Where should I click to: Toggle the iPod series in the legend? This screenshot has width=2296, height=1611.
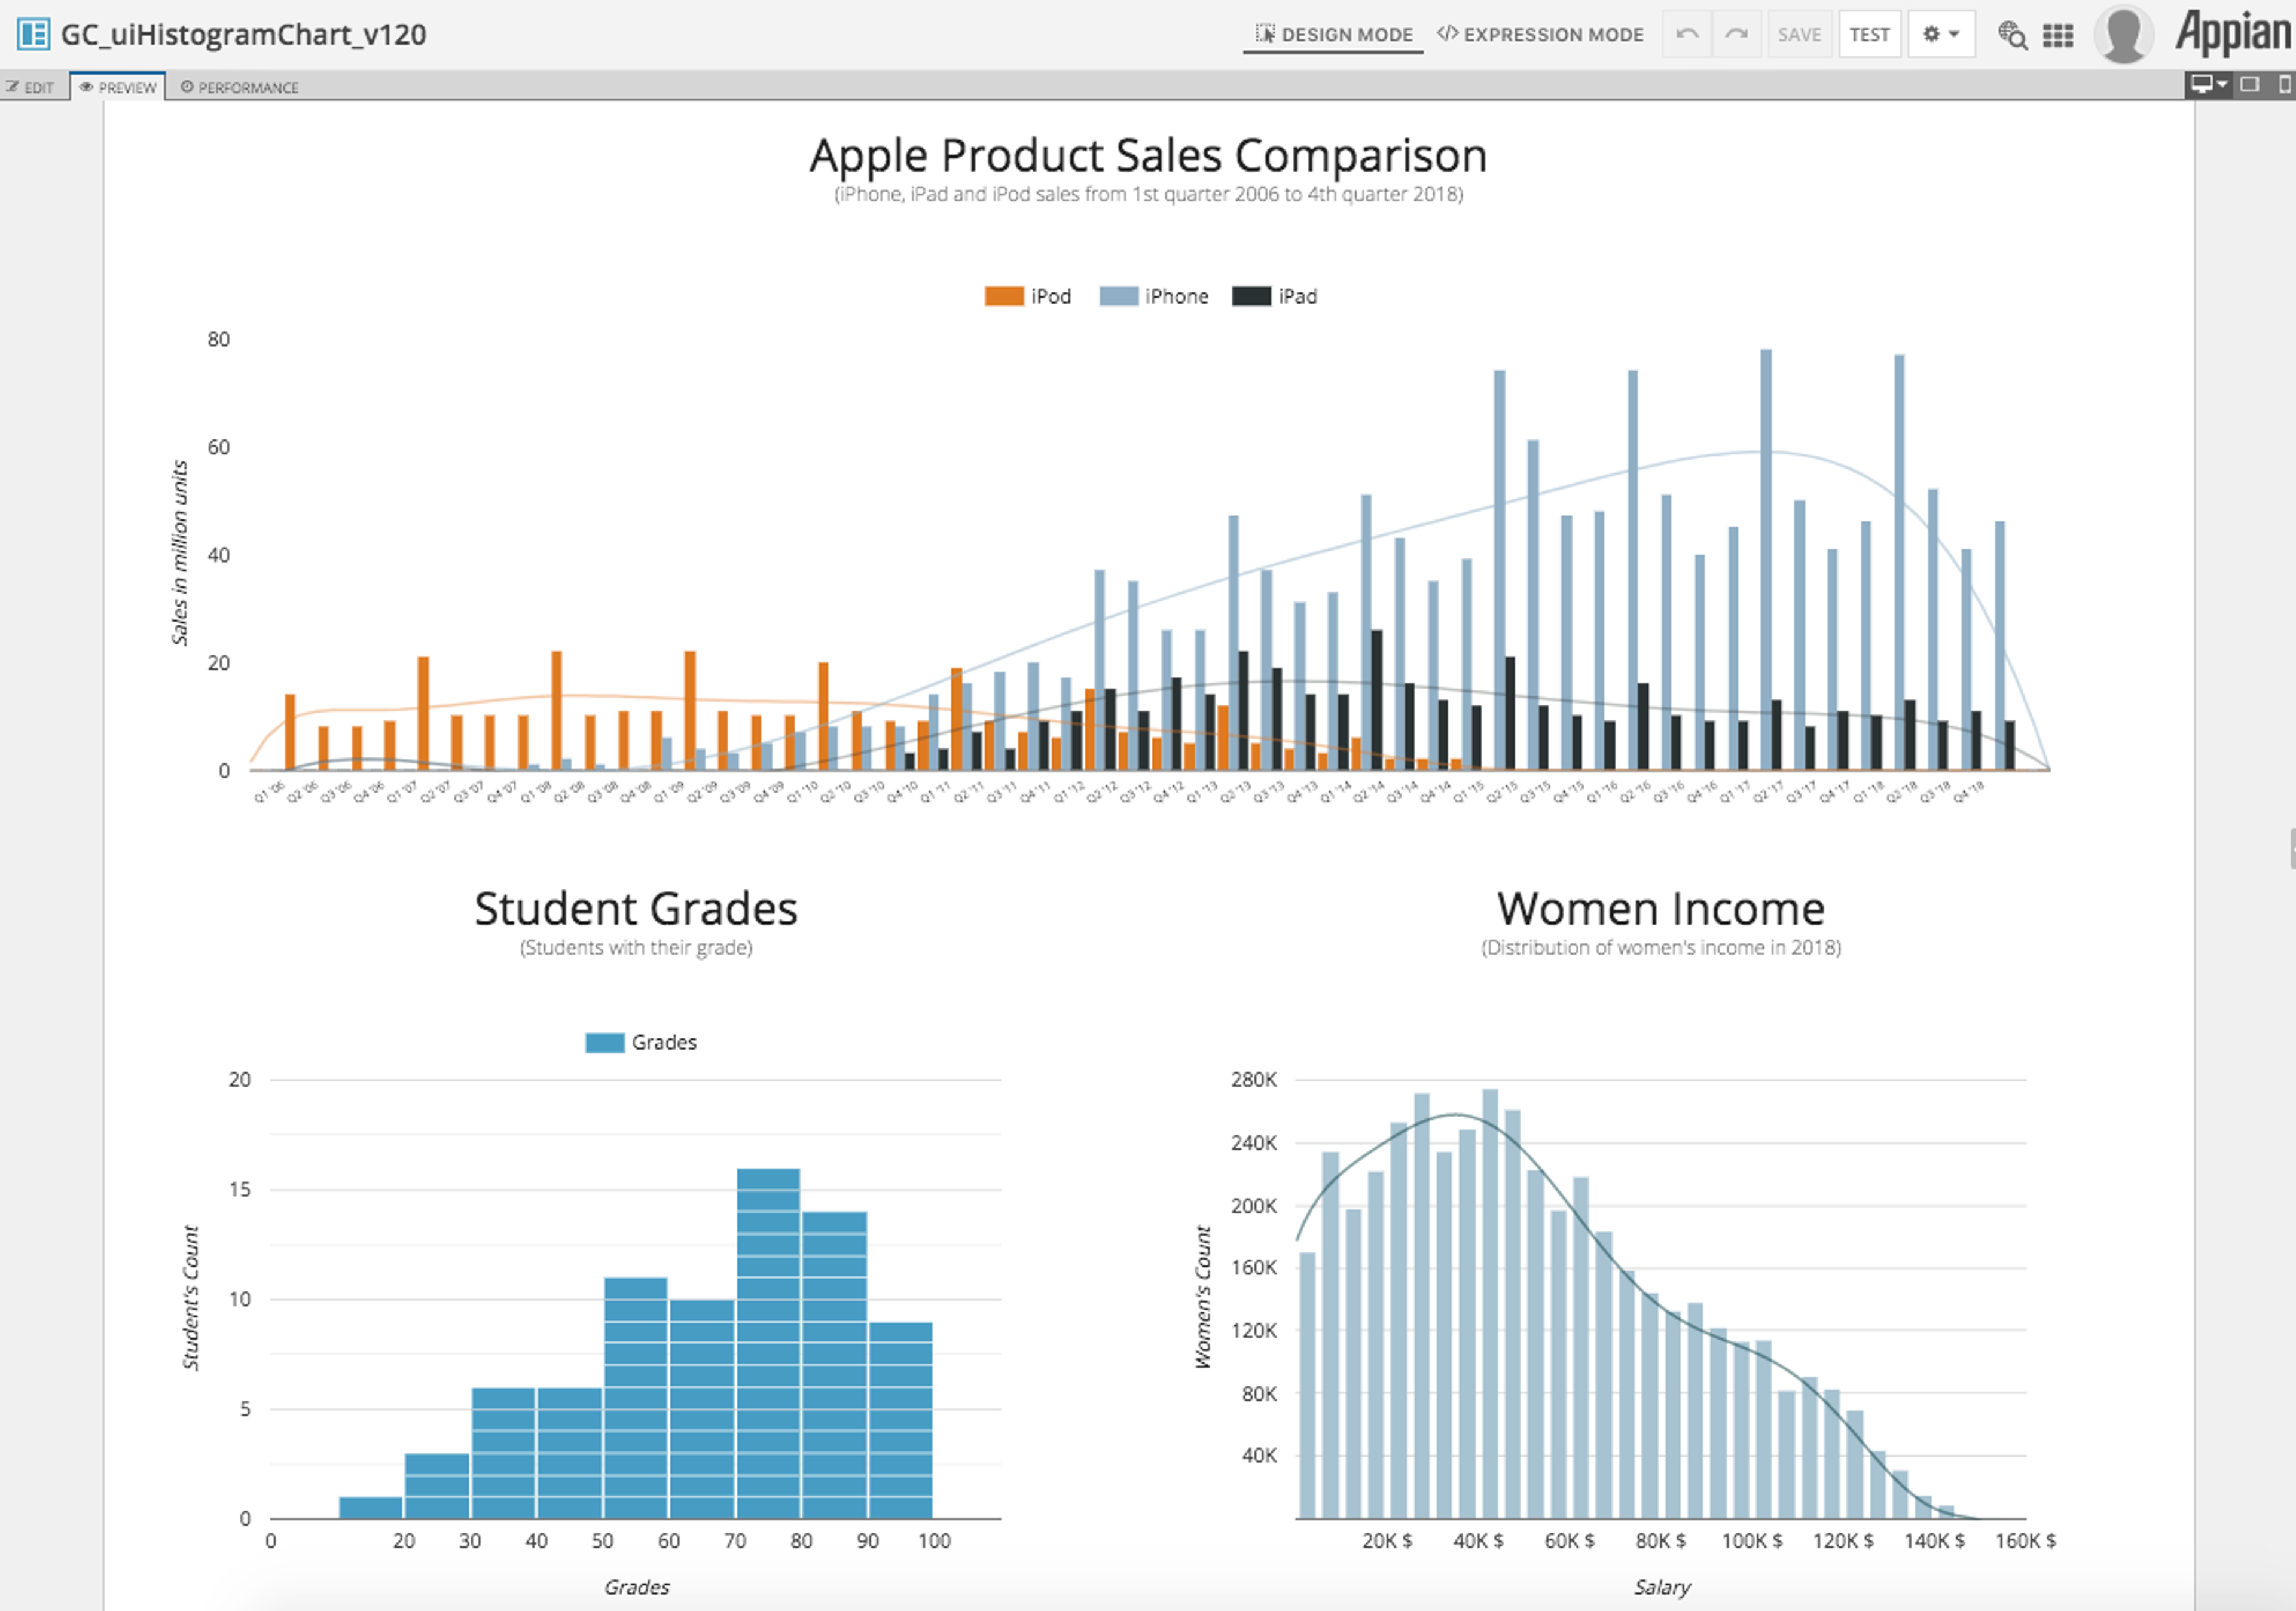[1028, 296]
